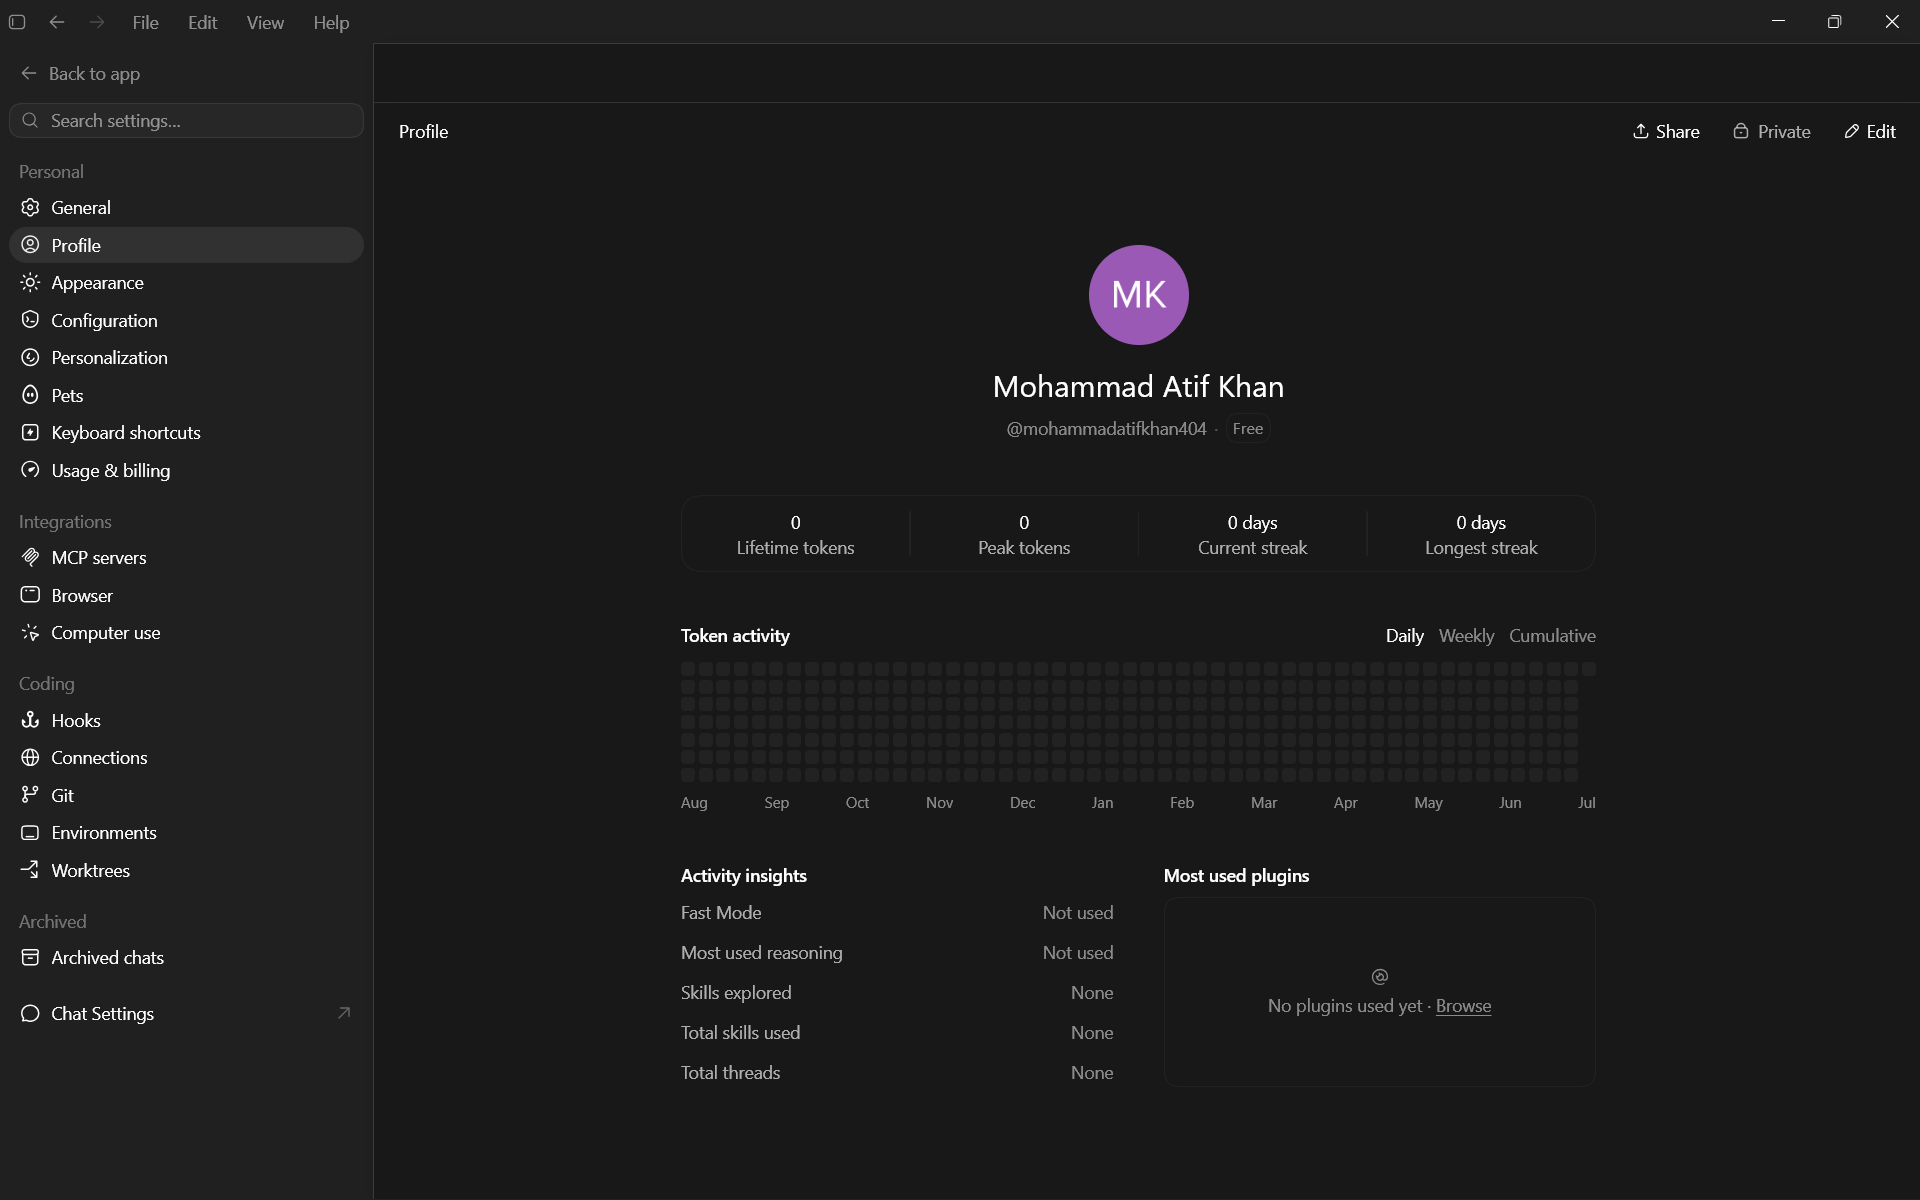Switch token activity to Daily
1920x1200 pixels.
pyautogui.click(x=1404, y=635)
